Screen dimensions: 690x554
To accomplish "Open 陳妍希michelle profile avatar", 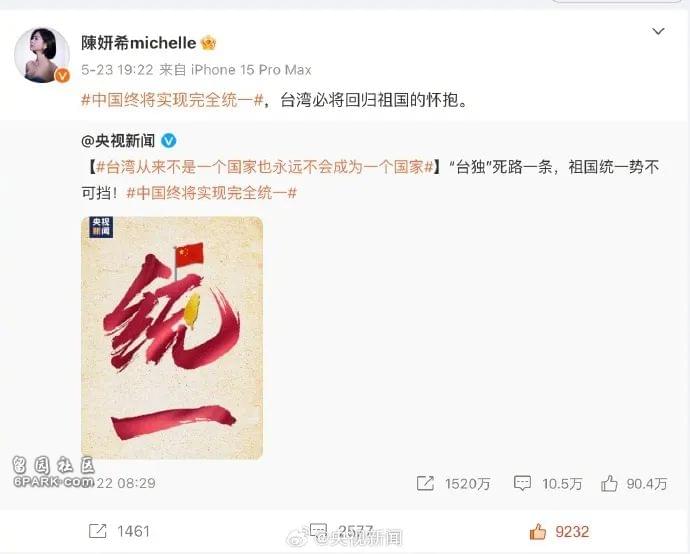I will [42, 55].
